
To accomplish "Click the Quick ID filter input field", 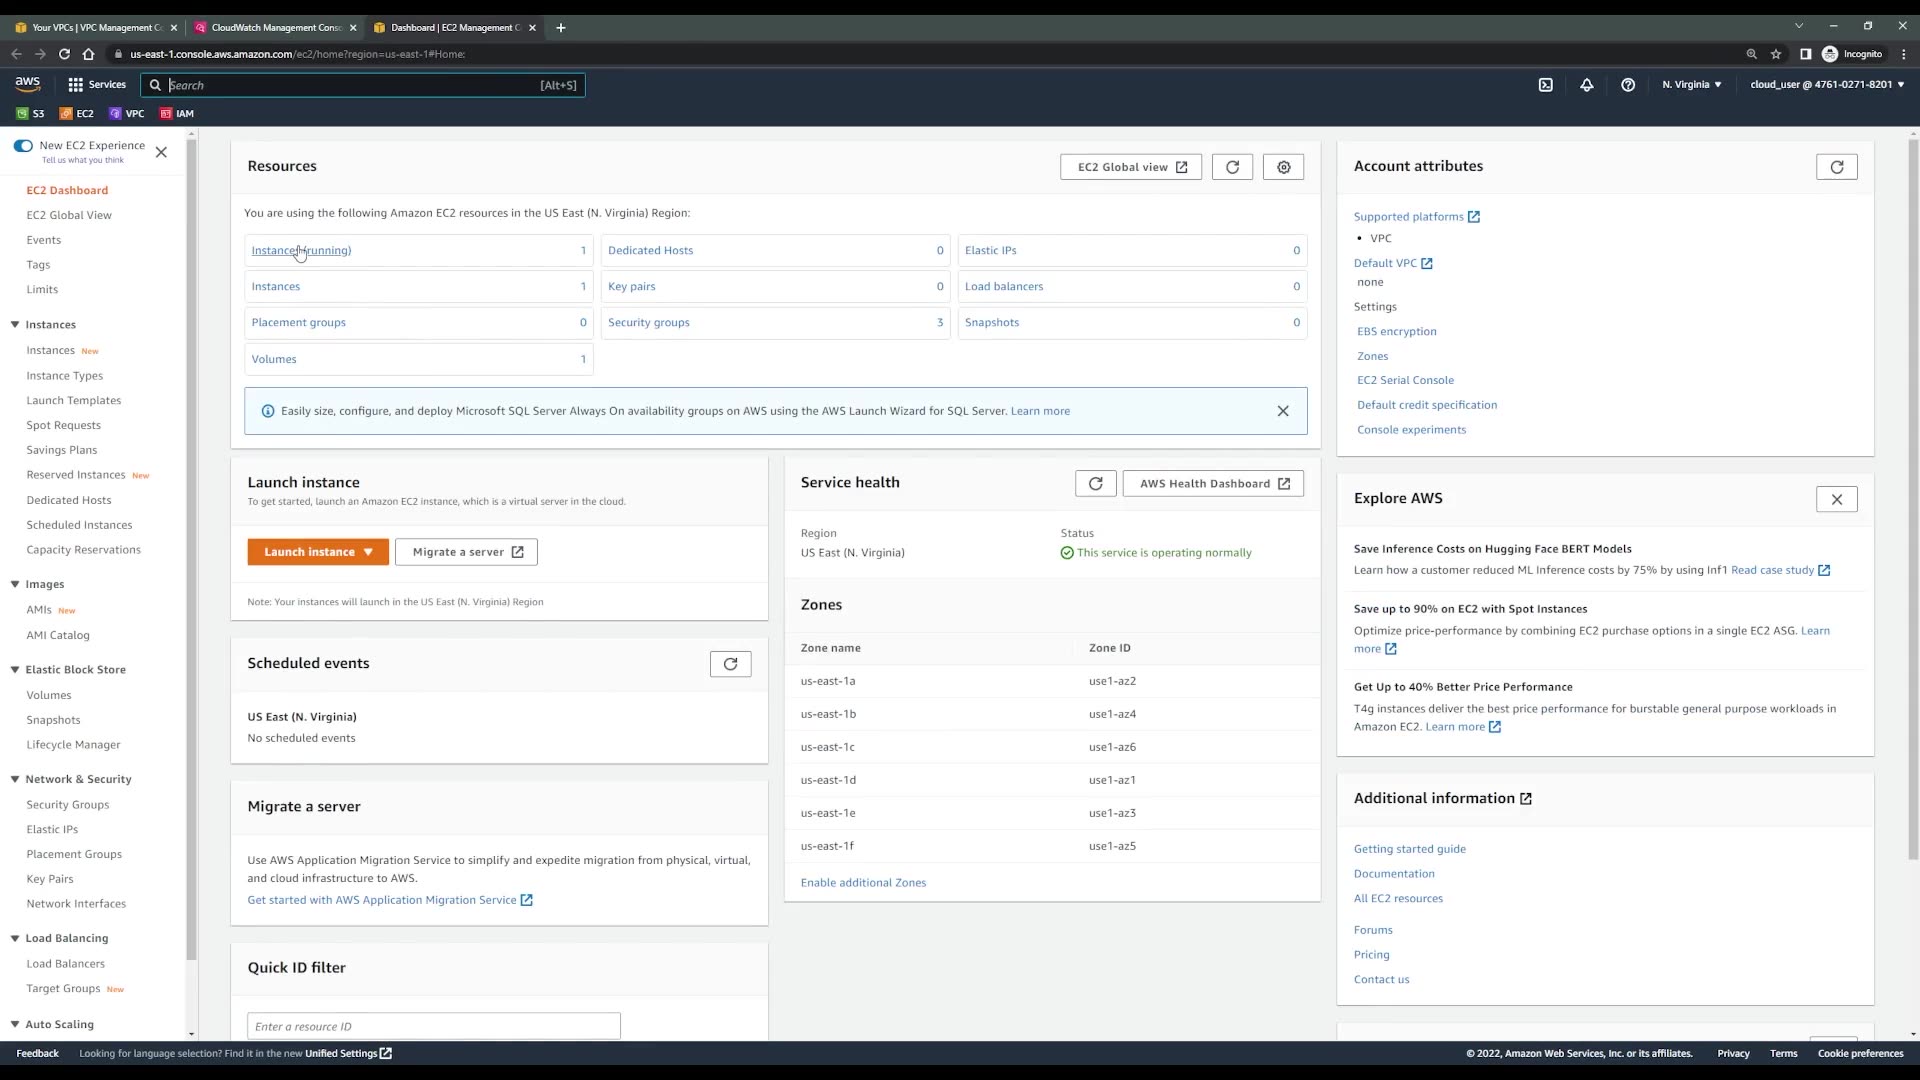I will [433, 1026].
